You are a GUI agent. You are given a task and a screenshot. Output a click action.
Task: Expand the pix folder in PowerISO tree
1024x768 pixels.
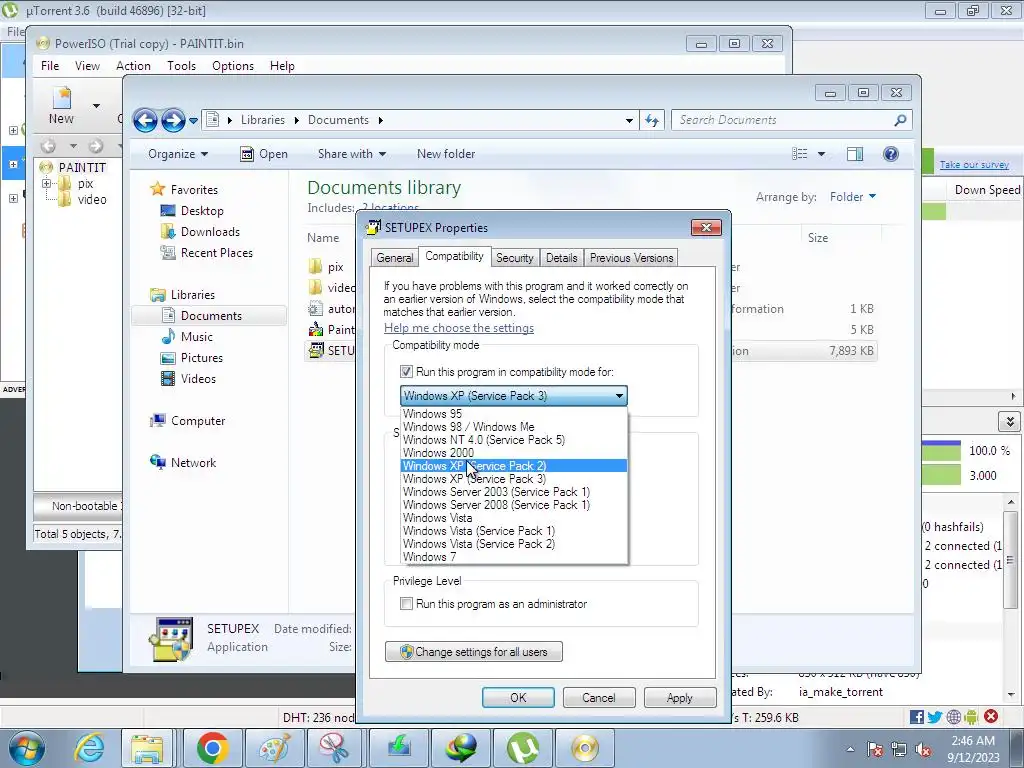[x=46, y=184]
